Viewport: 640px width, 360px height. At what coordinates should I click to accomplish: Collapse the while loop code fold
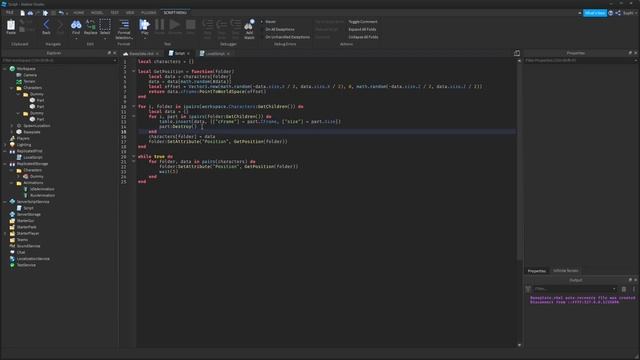click(x=133, y=156)
